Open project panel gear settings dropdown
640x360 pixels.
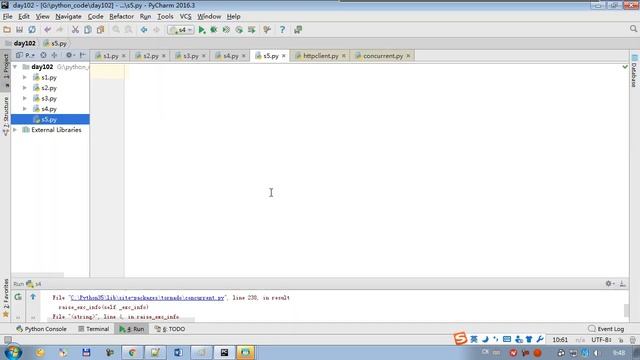coord(70,55)
